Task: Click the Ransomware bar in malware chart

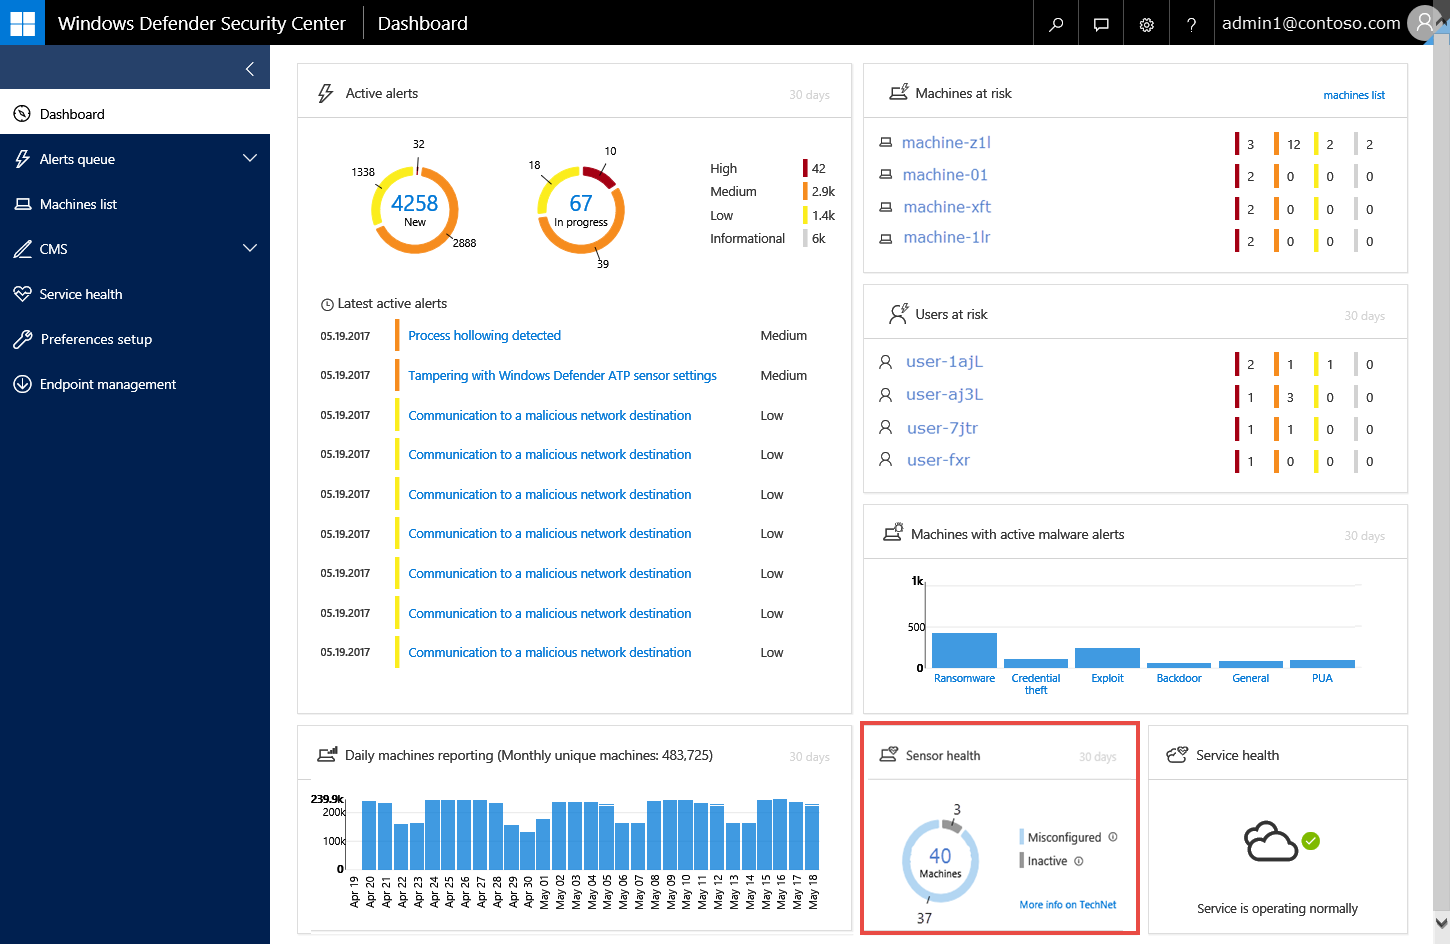Action: 964,650
